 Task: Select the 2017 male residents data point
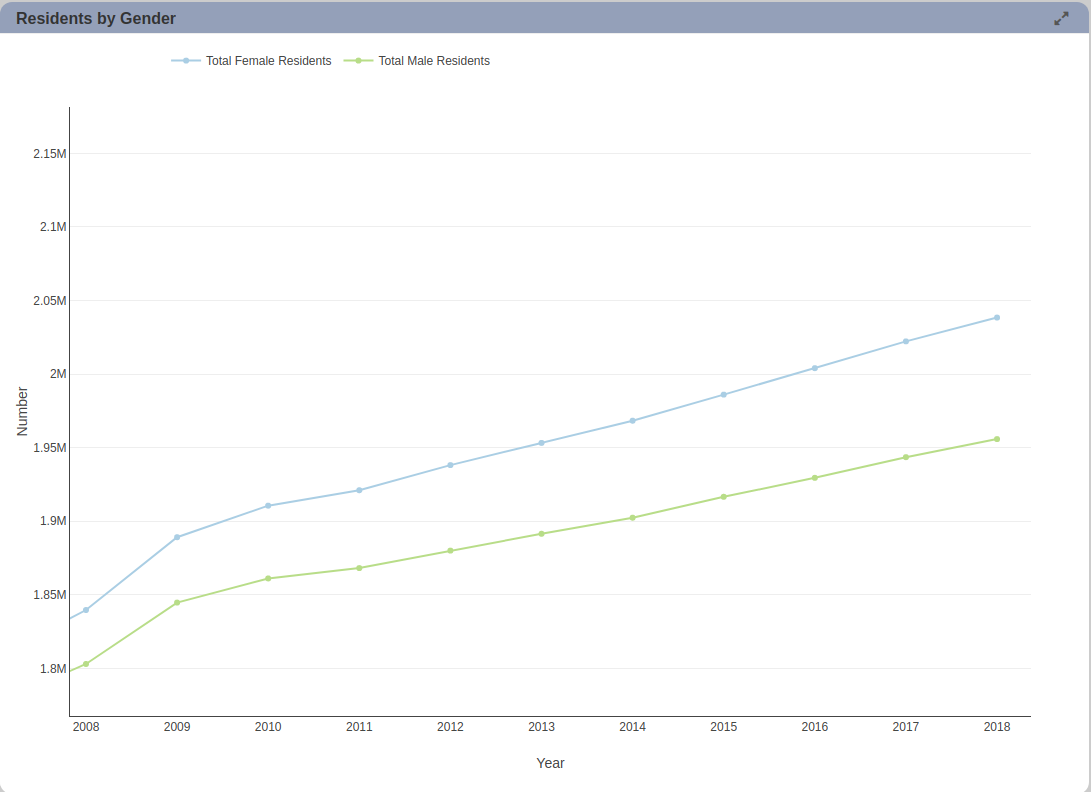point(906,457)
